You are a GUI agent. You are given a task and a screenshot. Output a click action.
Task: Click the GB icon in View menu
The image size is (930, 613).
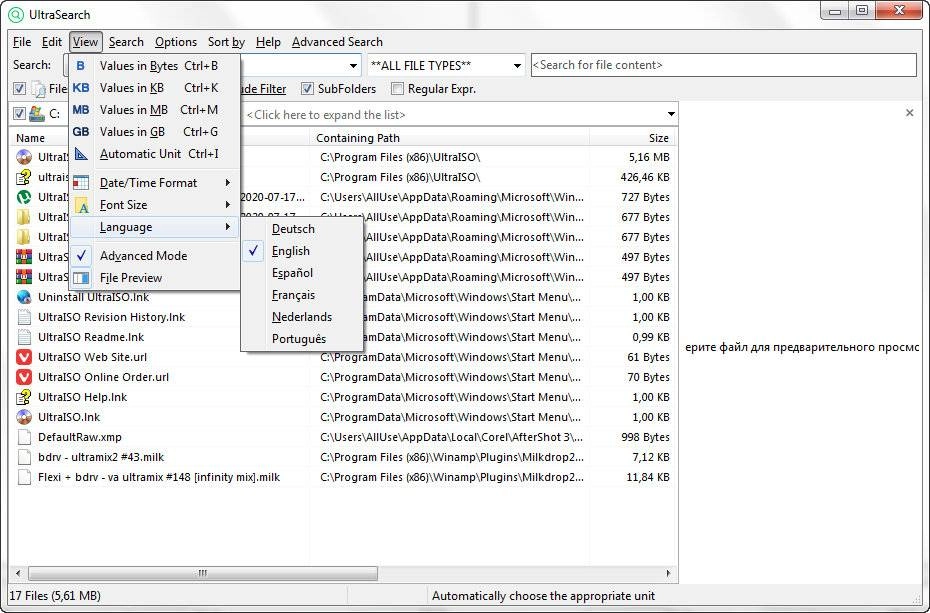(81, 132)
